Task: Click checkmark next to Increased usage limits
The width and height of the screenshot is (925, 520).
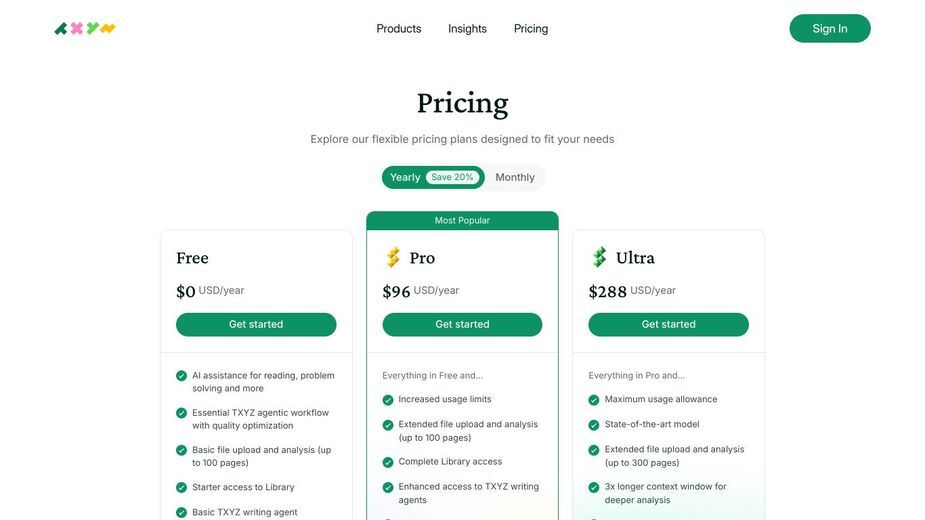Action: click(x=388, y=400)
